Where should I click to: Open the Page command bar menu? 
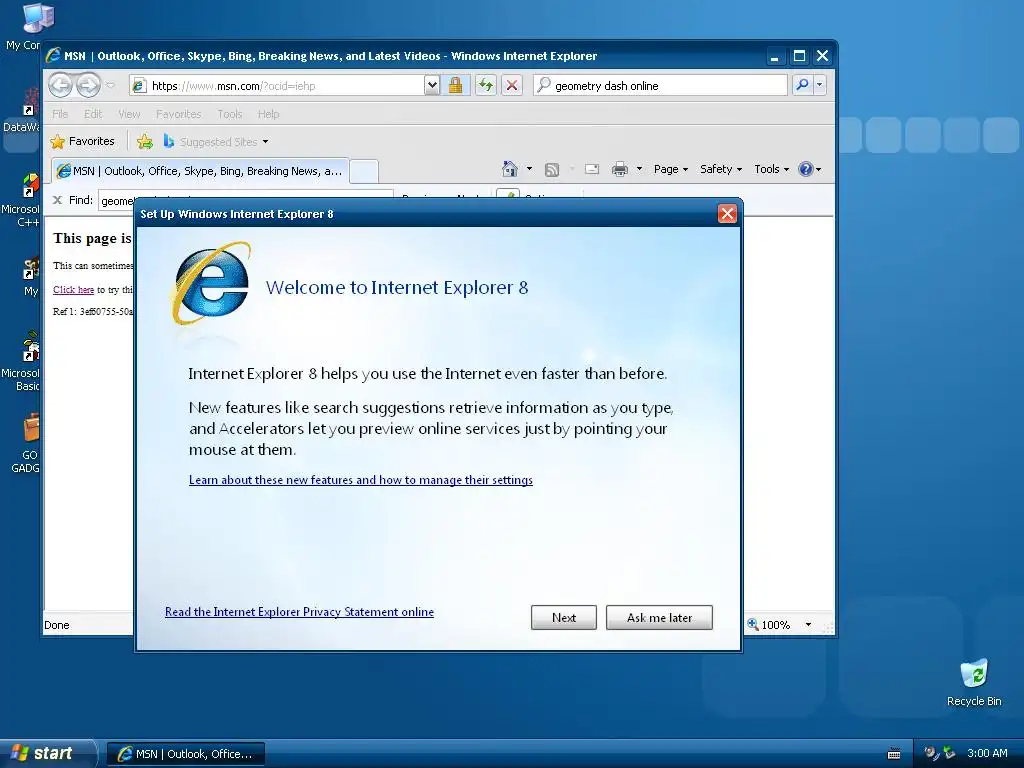tap(671, 169)
